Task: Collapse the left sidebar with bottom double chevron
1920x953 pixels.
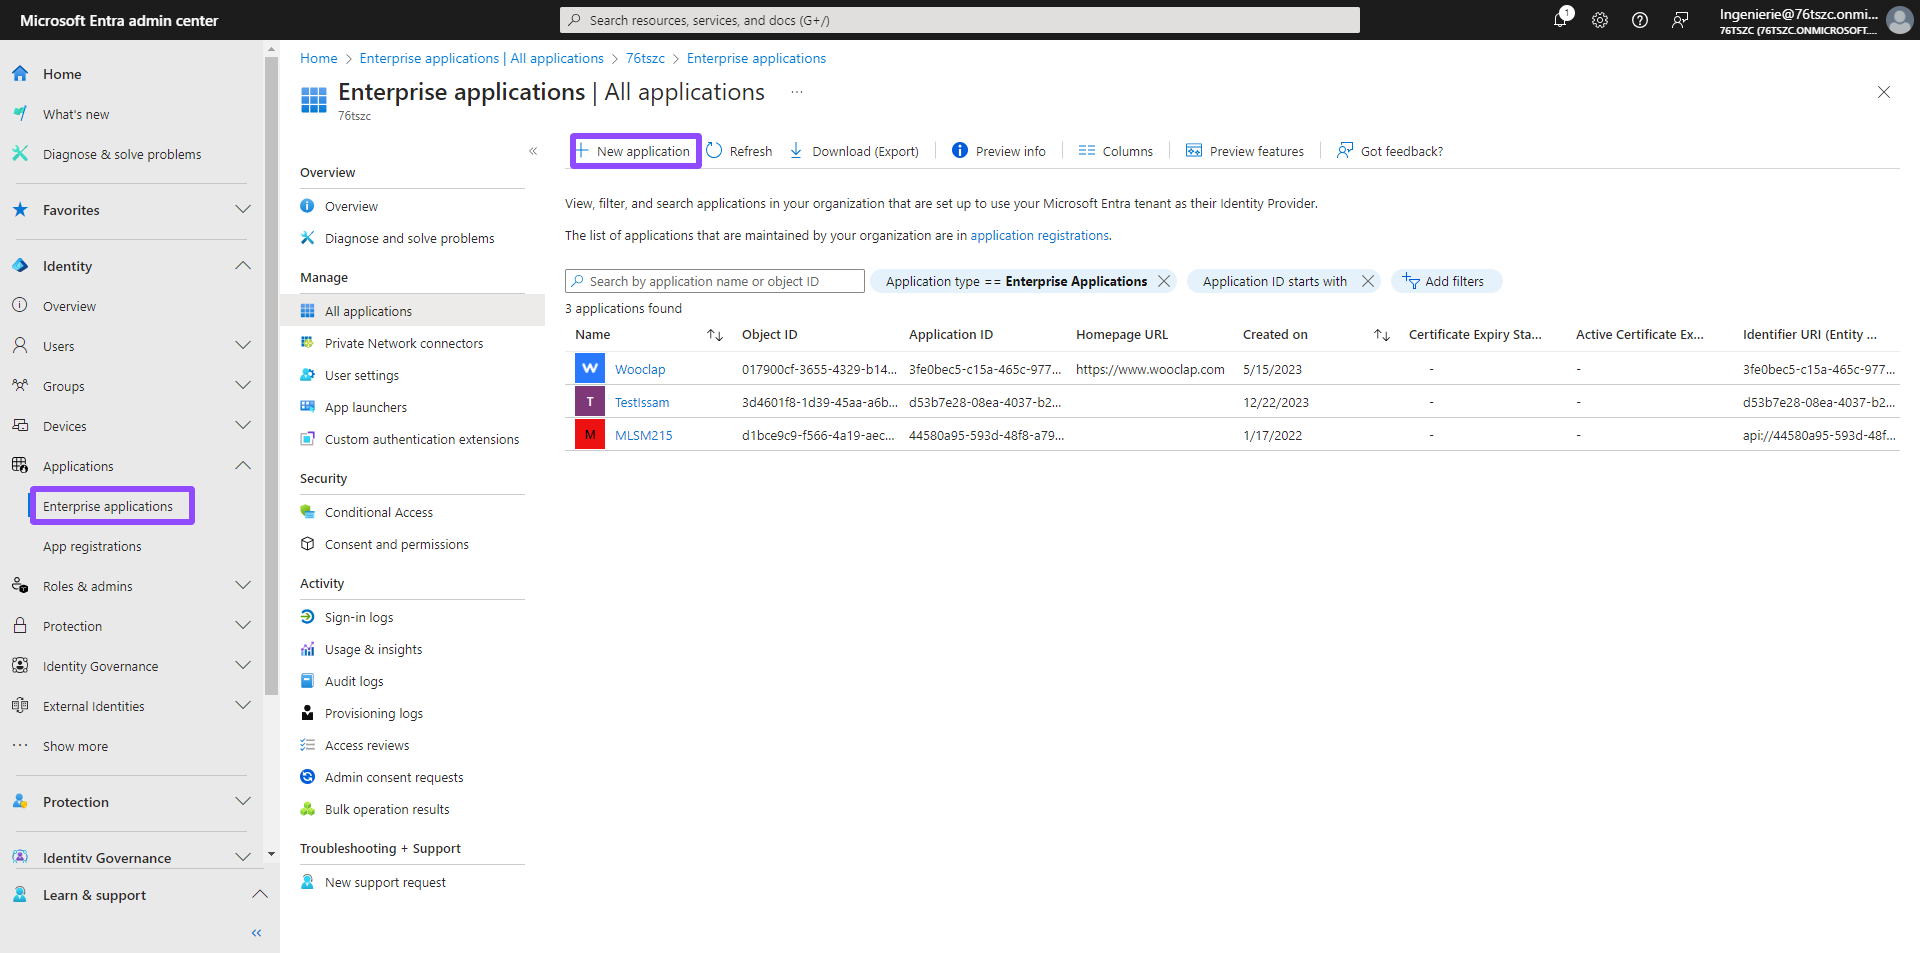Action: point(257,933)
